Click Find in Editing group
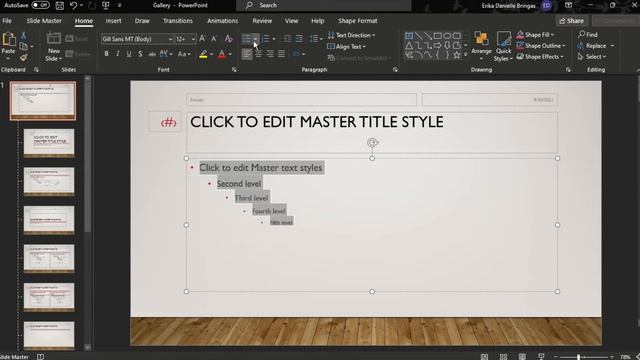The image size is (640, 360). 588,35
